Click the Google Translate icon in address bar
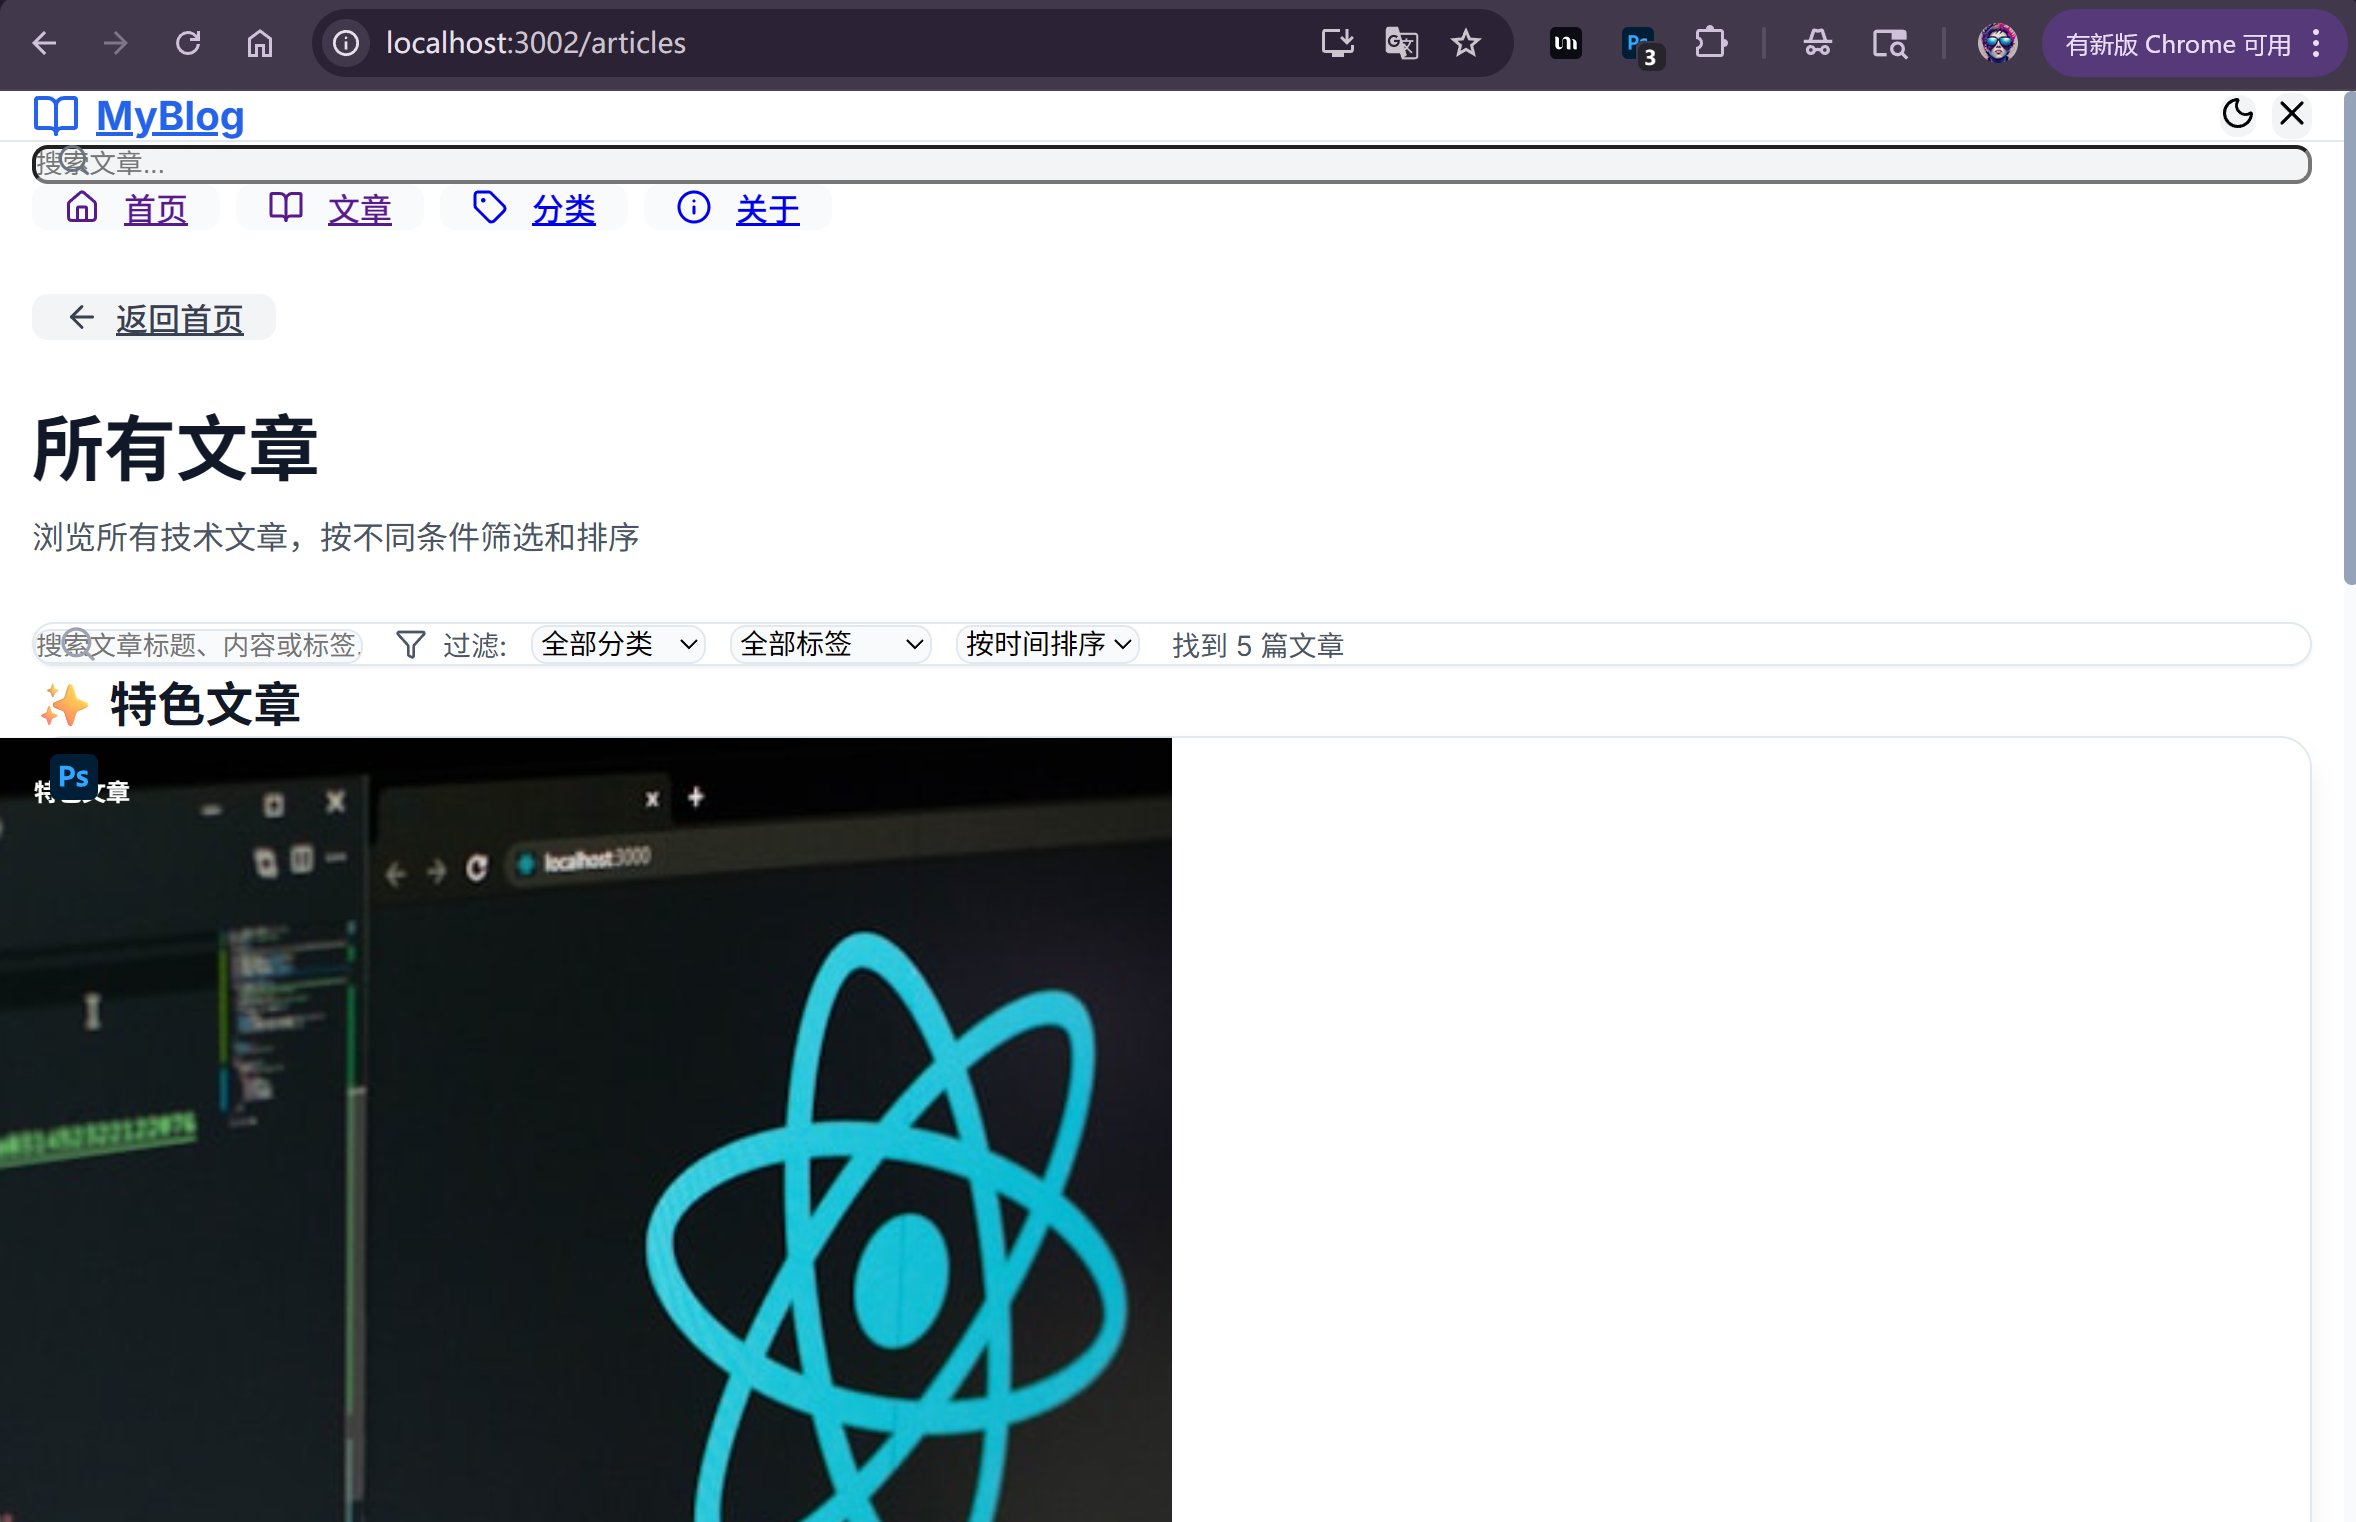This screenshot has width=2356, height=1522. (x=1401, y=43)
